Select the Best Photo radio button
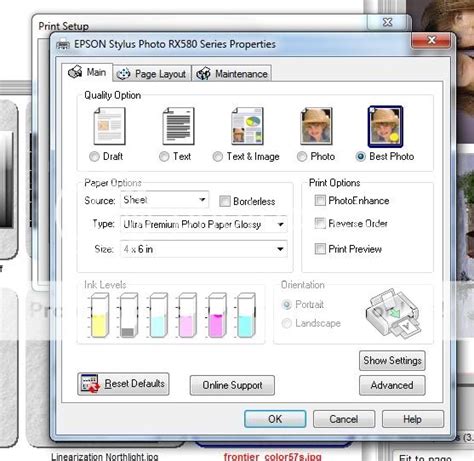The image size is (474, 461). pos(361,156)
